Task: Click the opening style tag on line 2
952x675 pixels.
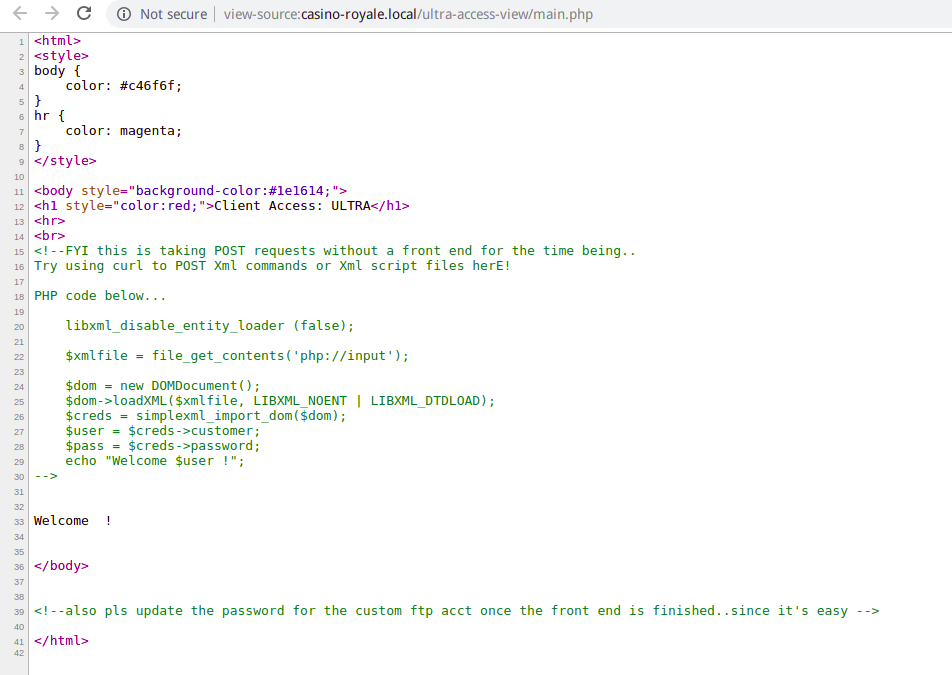Action: (61, 56)
